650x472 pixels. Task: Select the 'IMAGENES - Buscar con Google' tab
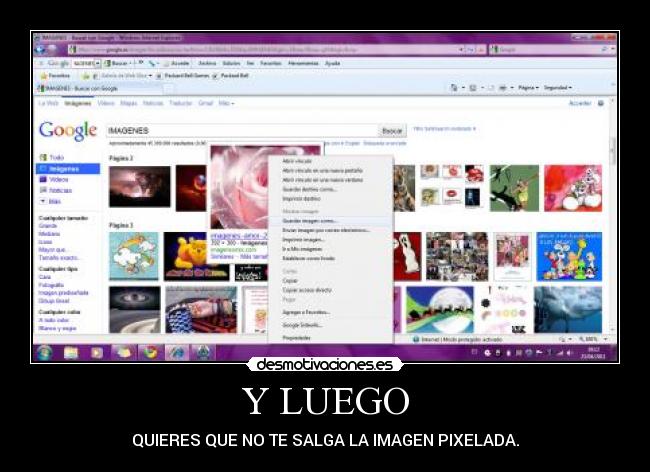pyautogui.click(x=99, y=88)
